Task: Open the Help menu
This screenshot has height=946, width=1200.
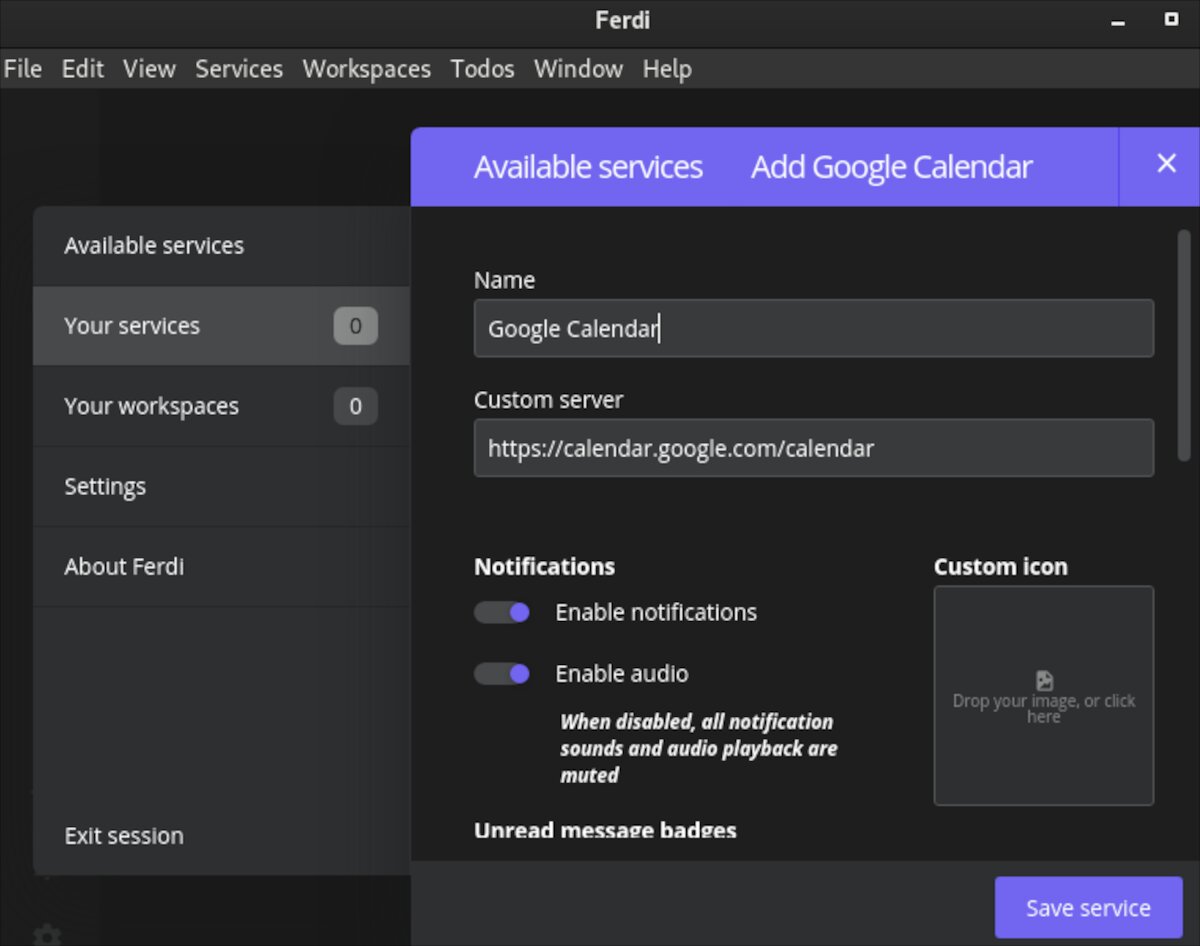Action: (x=667, y=69)
